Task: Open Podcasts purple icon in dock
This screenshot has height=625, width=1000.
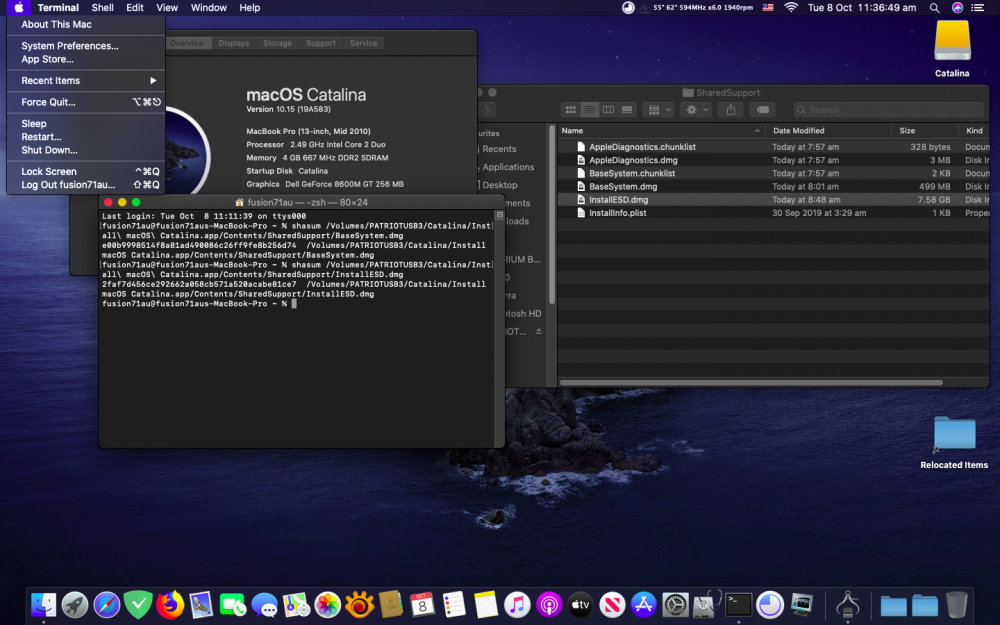Action: click(549, 604)
